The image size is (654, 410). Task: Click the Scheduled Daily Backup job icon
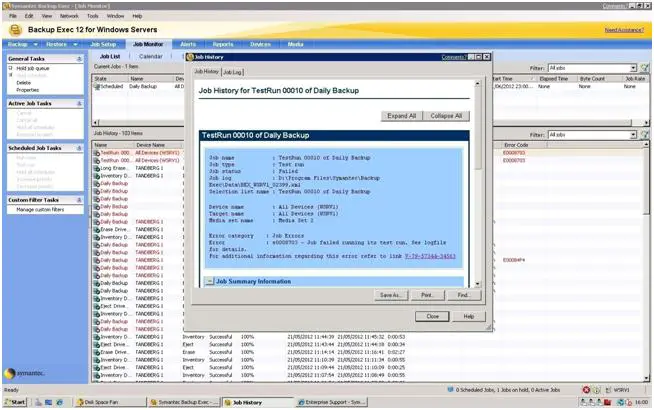[x=96, y=87]
